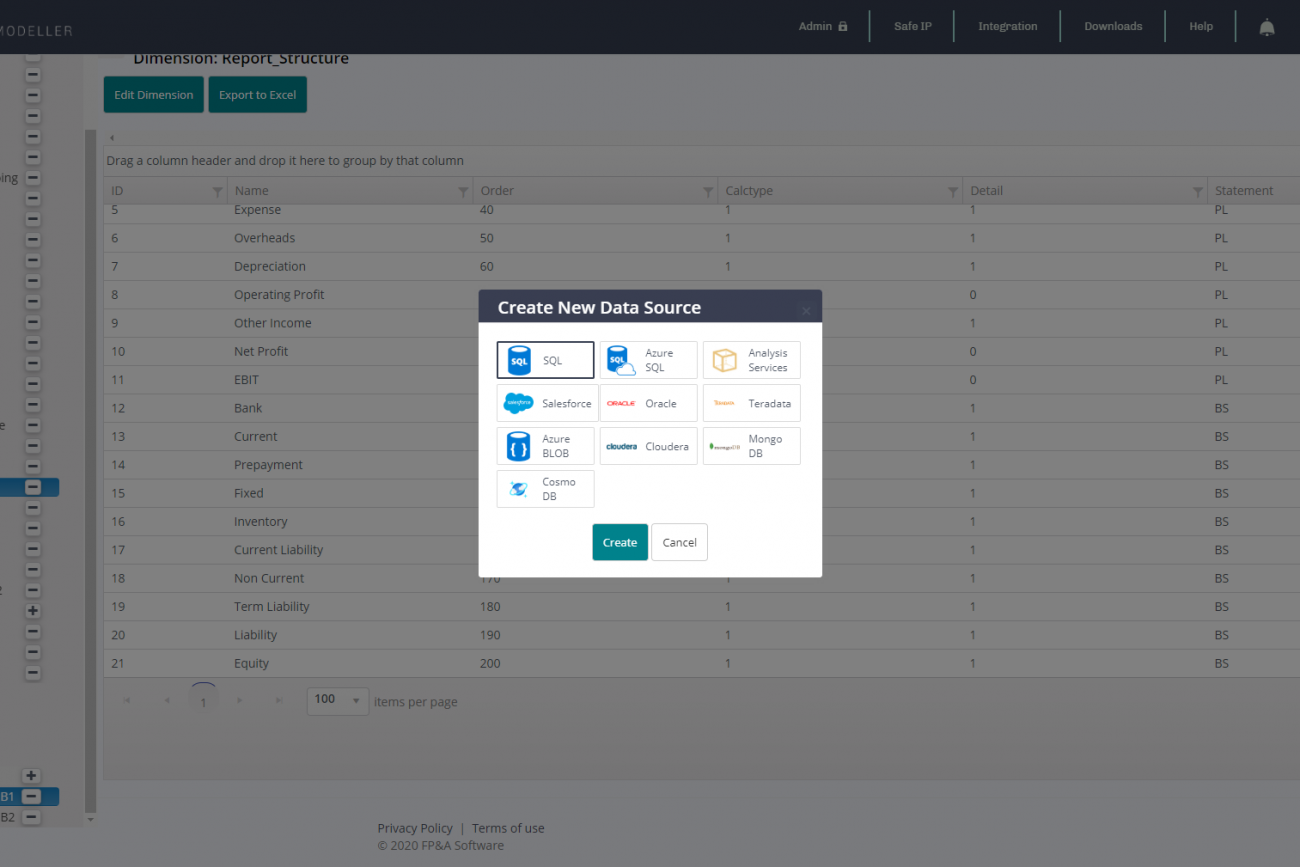
Task: Open the Integration menu
Action: click(x=1008, y=26)
